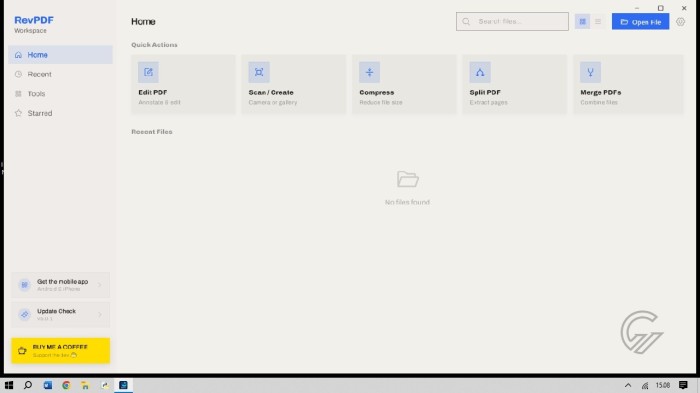Expand the Update Check chevron
Viewport: 700px width, 393px height.
point(100,314)
